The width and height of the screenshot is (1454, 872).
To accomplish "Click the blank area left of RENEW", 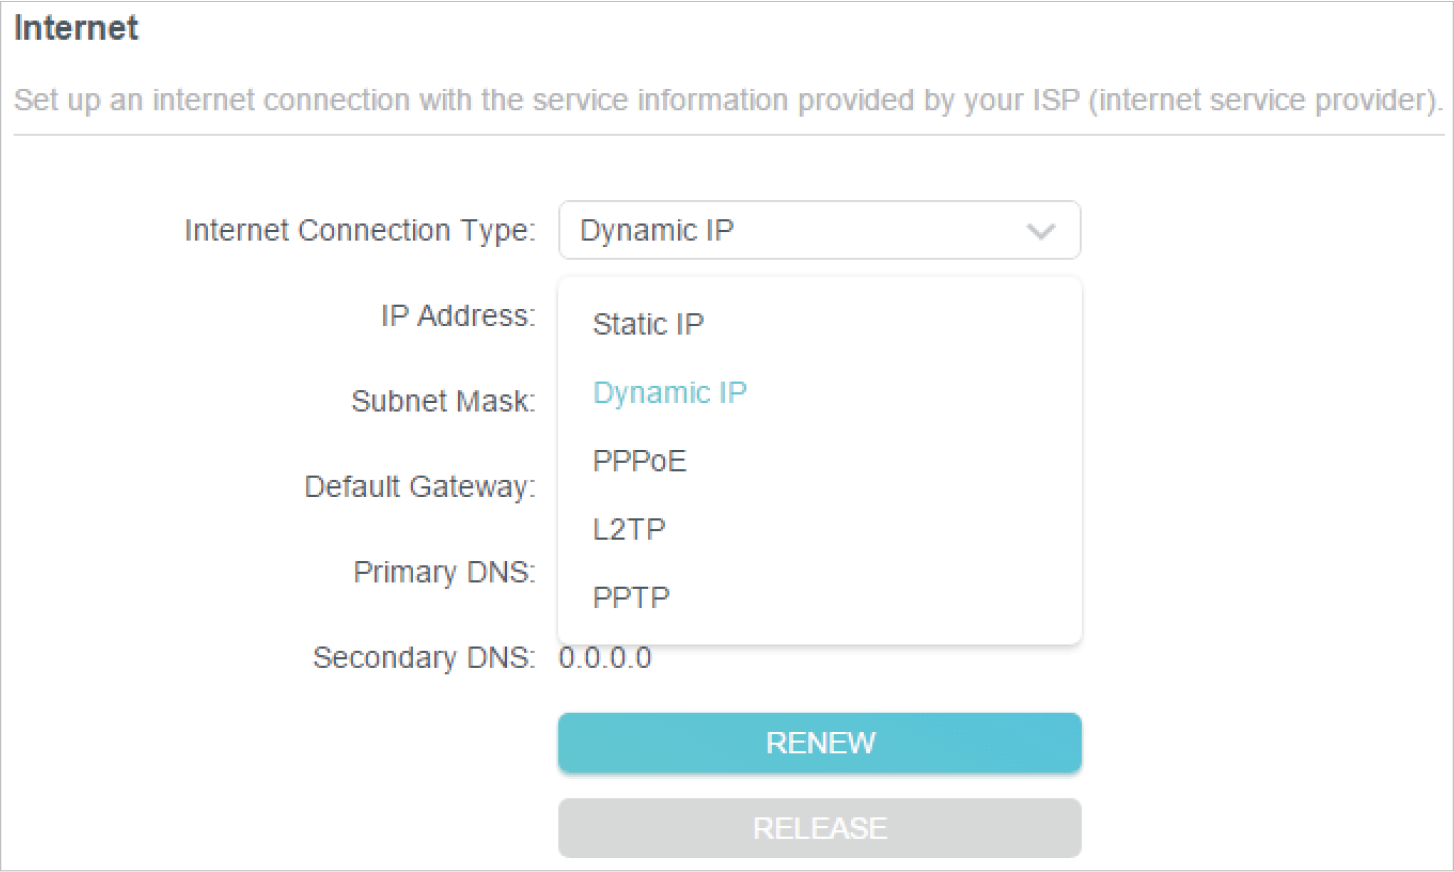I will [300, 743].
